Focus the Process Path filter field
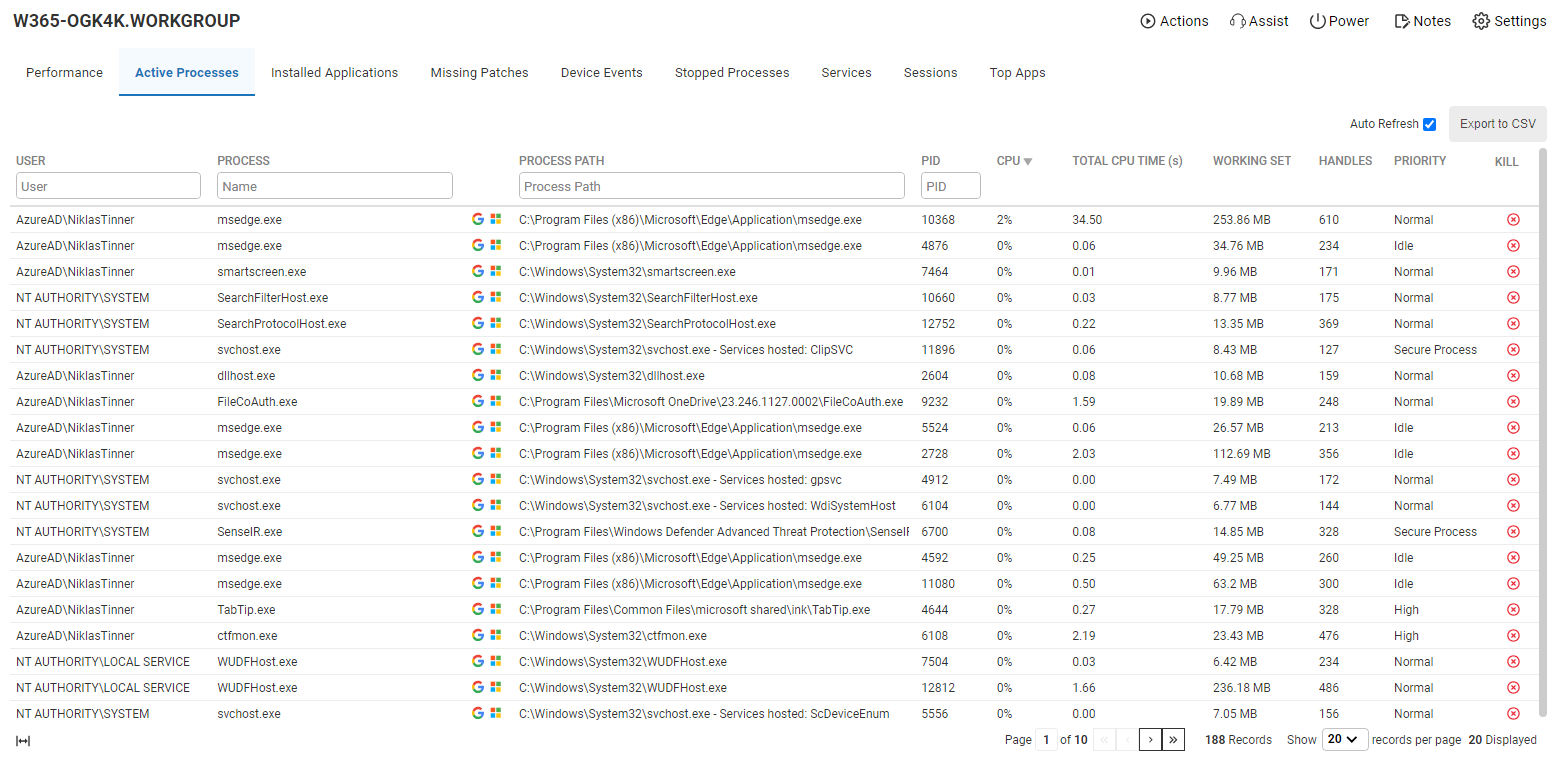Image resolution: width=1548 pixels, height=770 pixels. point(711,186)
